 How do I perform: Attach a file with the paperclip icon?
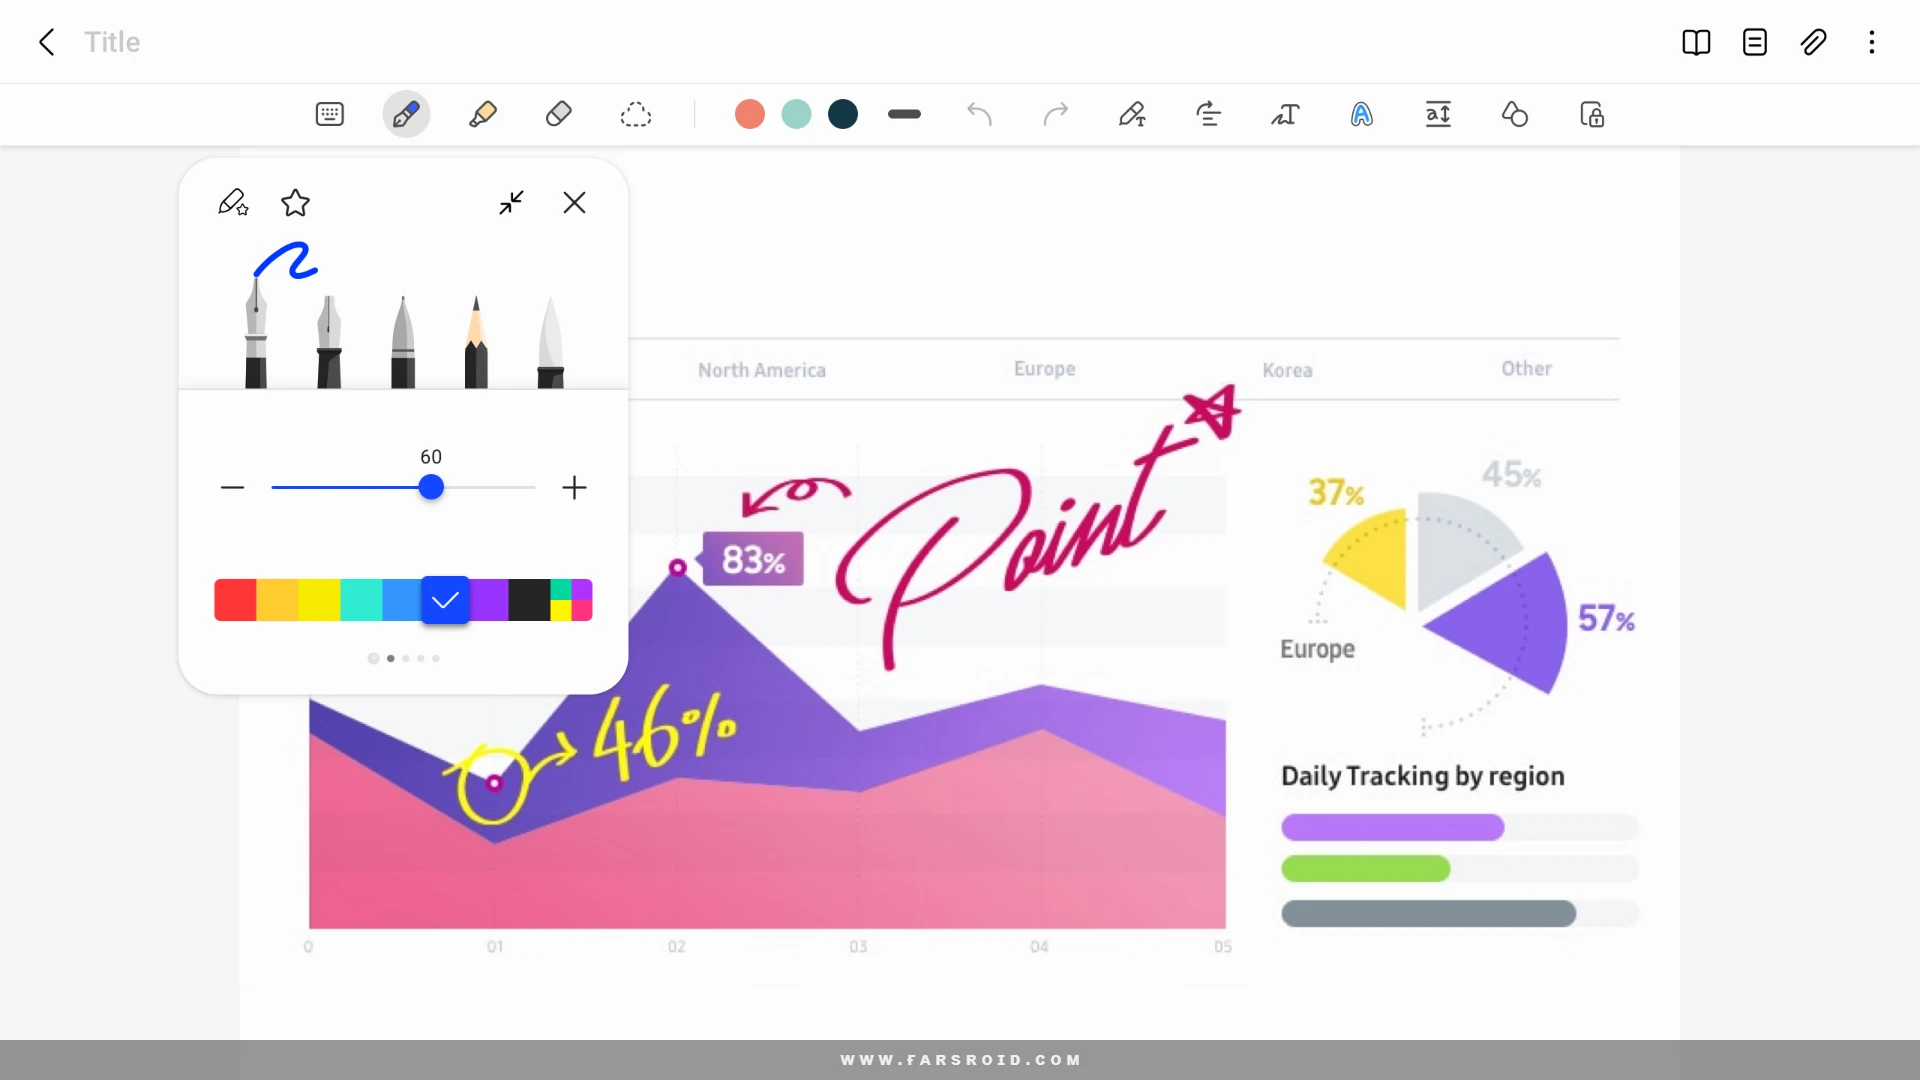1814,42
